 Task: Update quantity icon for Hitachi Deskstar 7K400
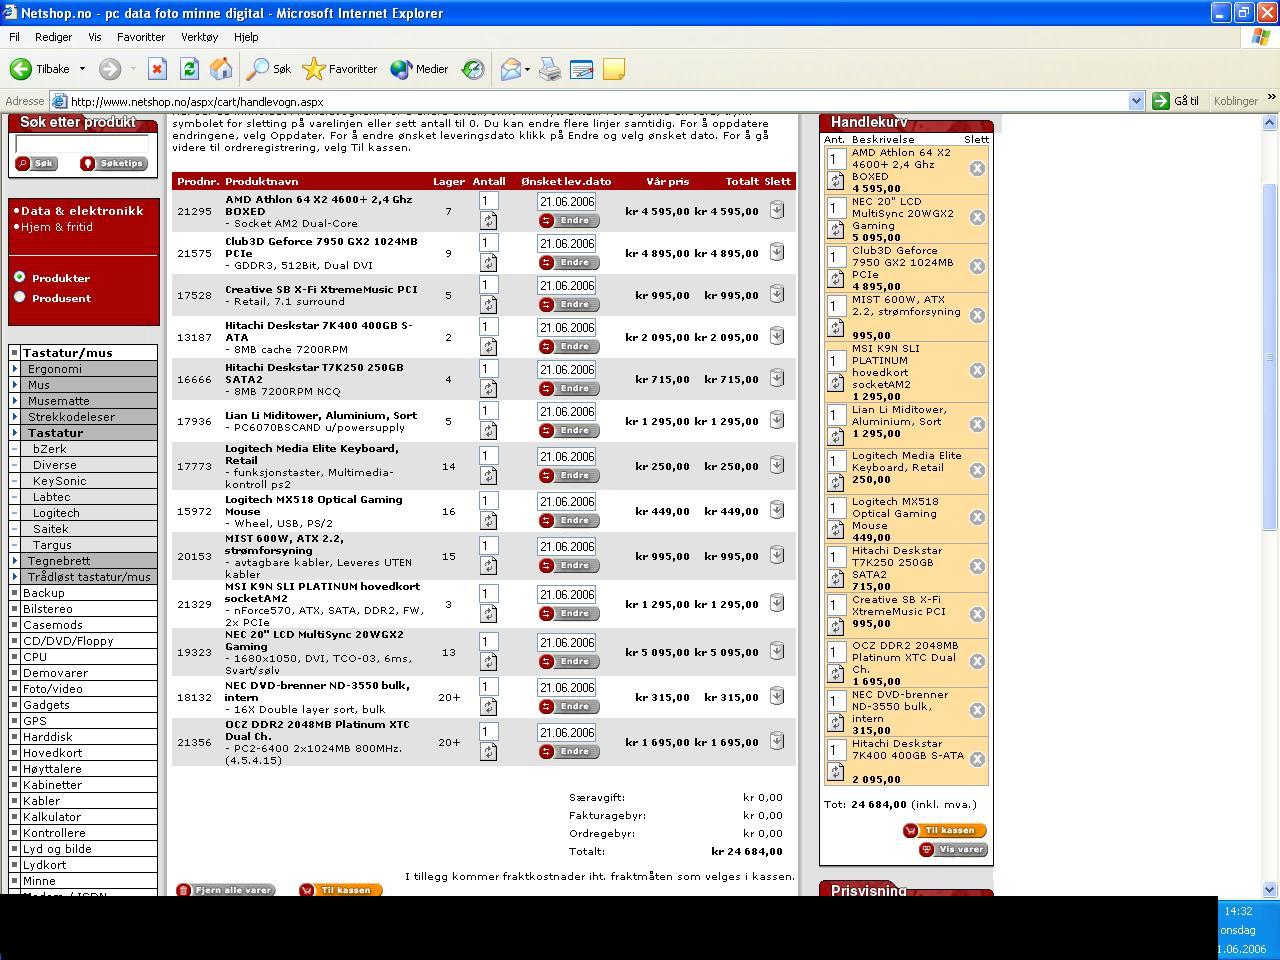coord(488,346)
